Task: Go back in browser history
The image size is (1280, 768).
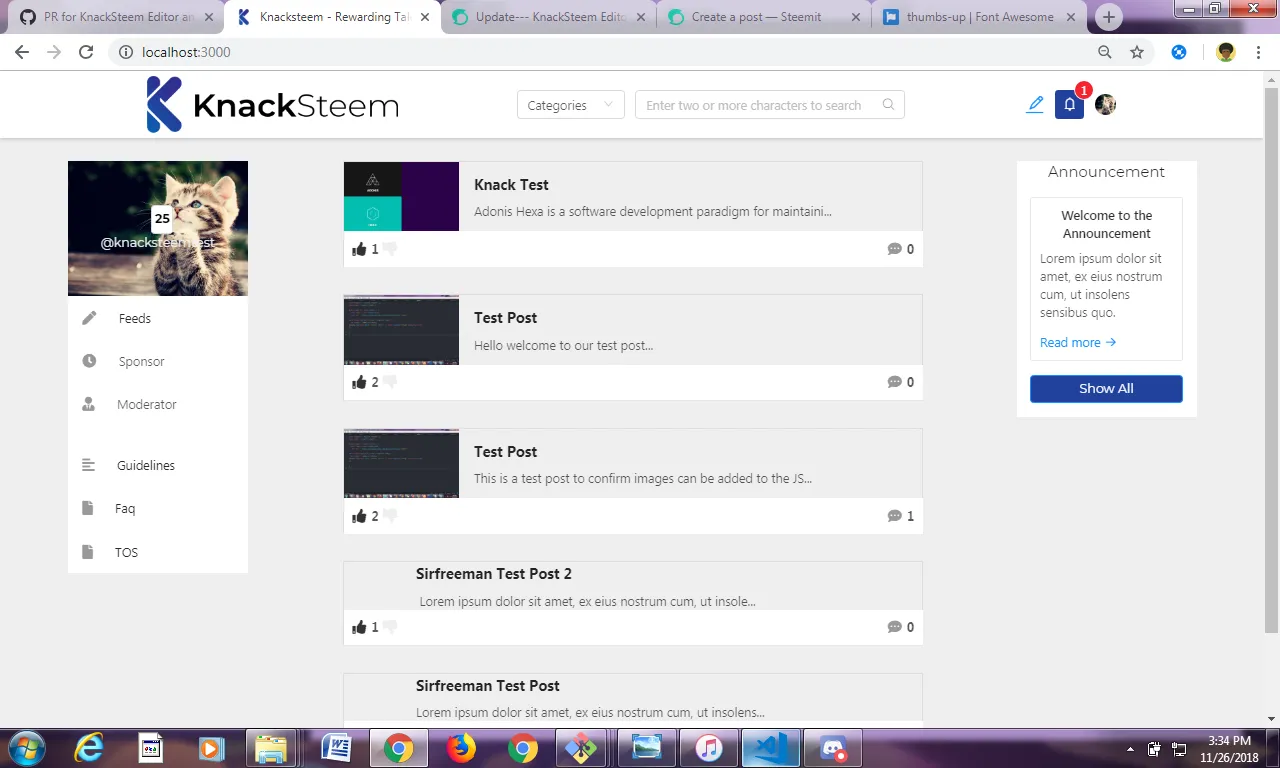Action: click(x=22, y=52)
